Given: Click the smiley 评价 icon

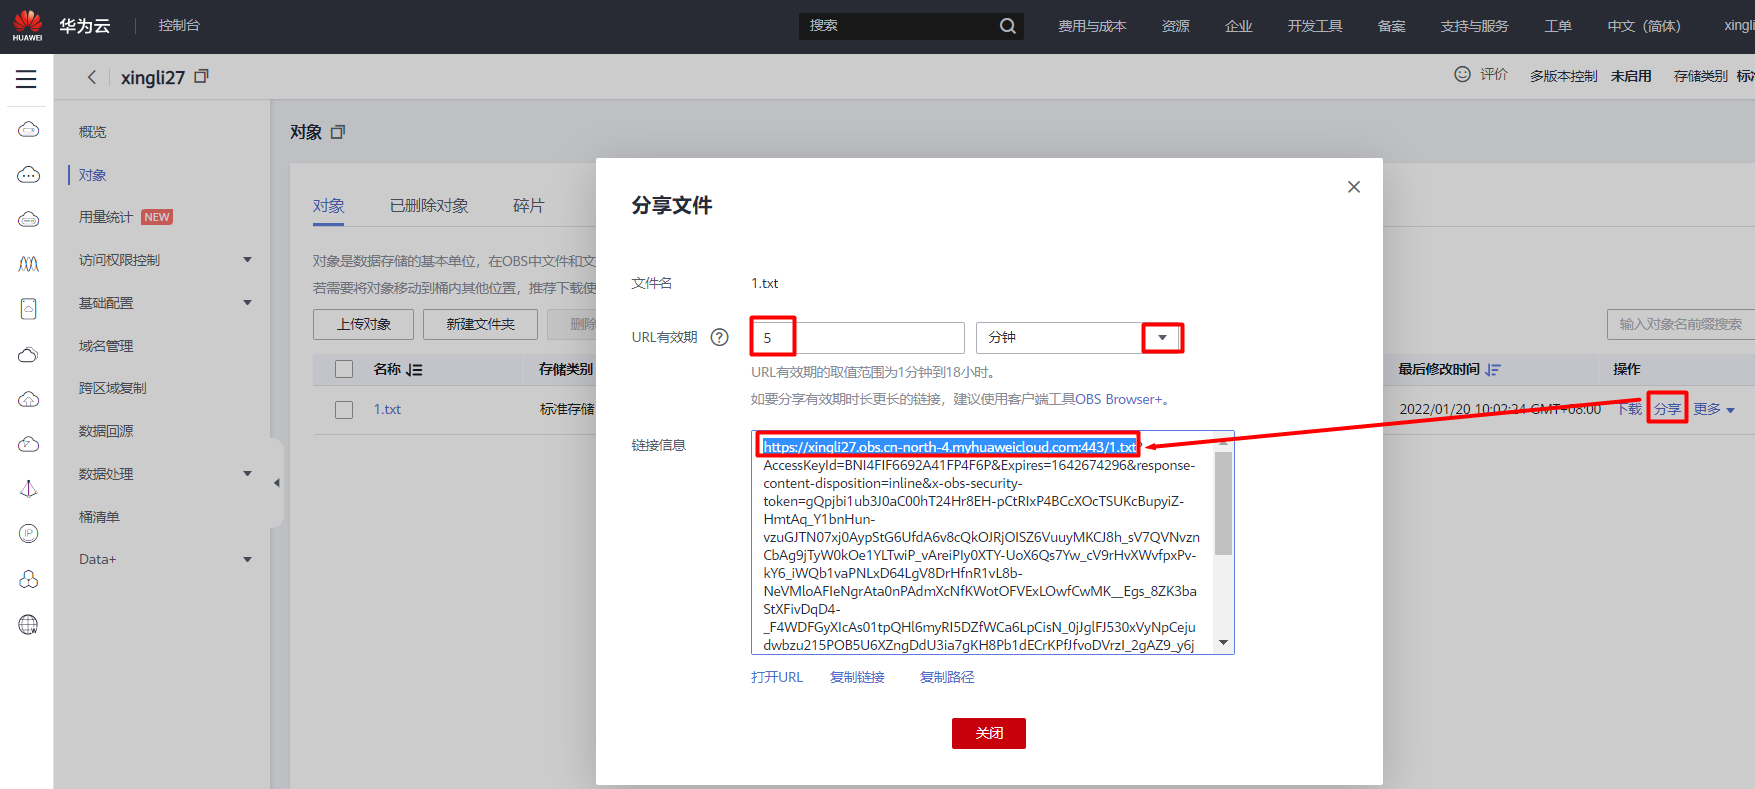Looking at the screenshot, I should (x=1462, y=74).
